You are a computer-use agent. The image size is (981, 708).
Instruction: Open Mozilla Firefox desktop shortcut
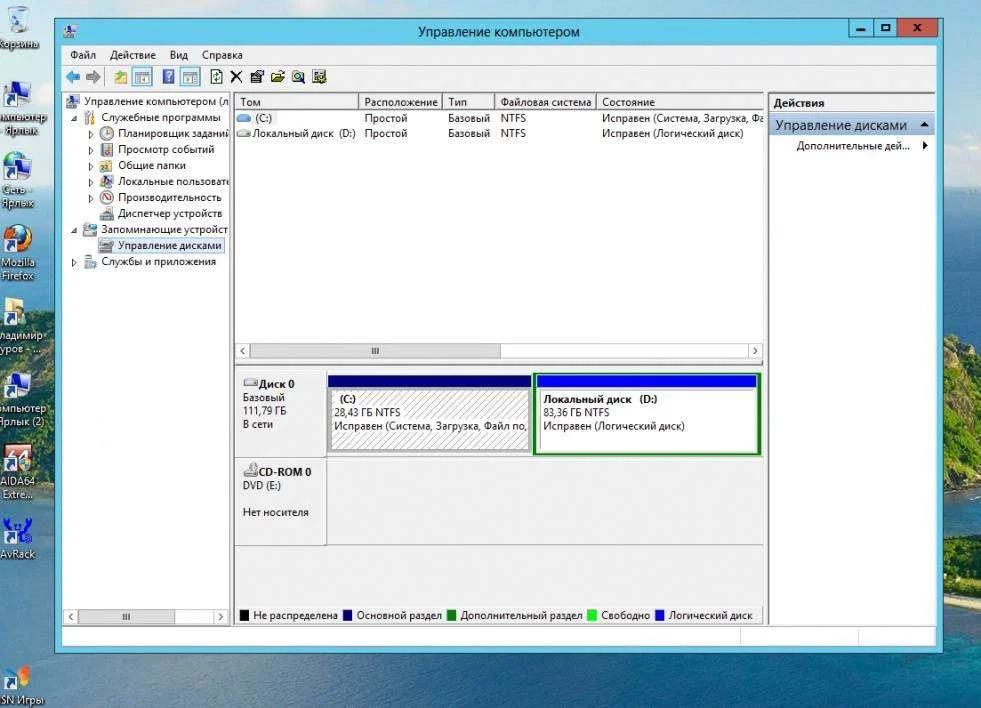(18, 253)
